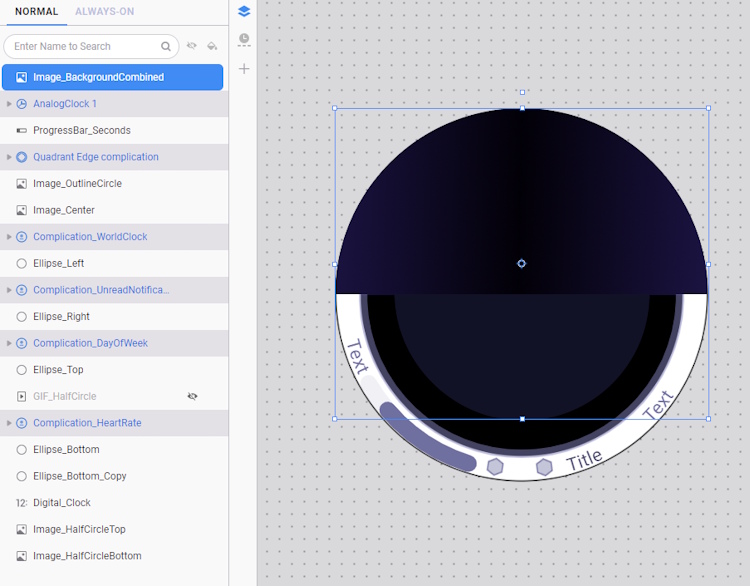This screenshot has width=750, height=586.
Task: Click the clock history icon in side strip
Action: pos(244,40)
